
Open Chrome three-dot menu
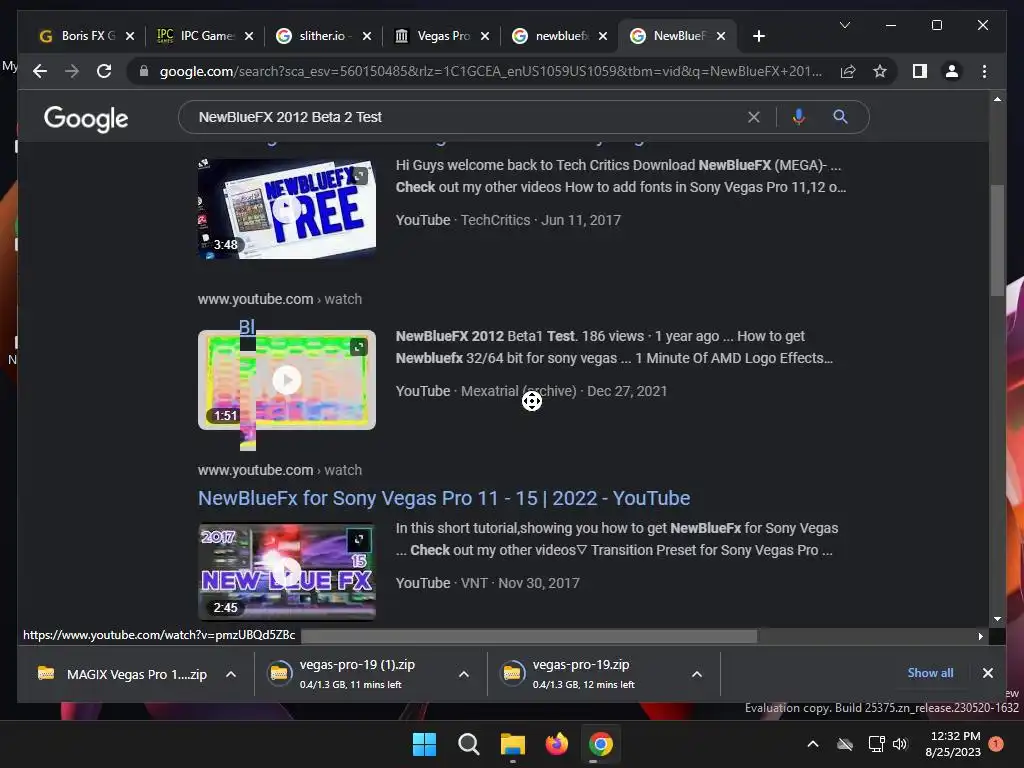984,71
